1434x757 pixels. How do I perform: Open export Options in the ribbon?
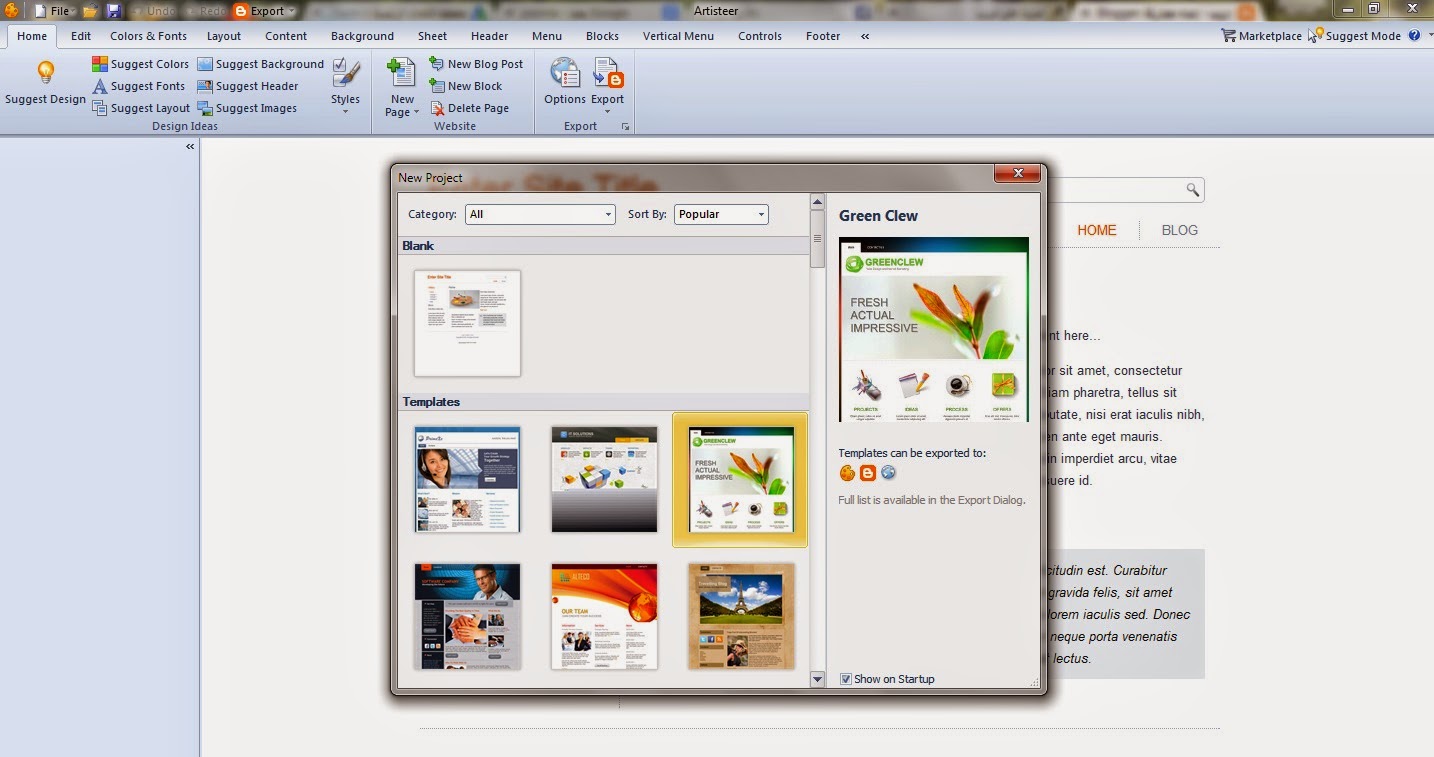(565, 81)
